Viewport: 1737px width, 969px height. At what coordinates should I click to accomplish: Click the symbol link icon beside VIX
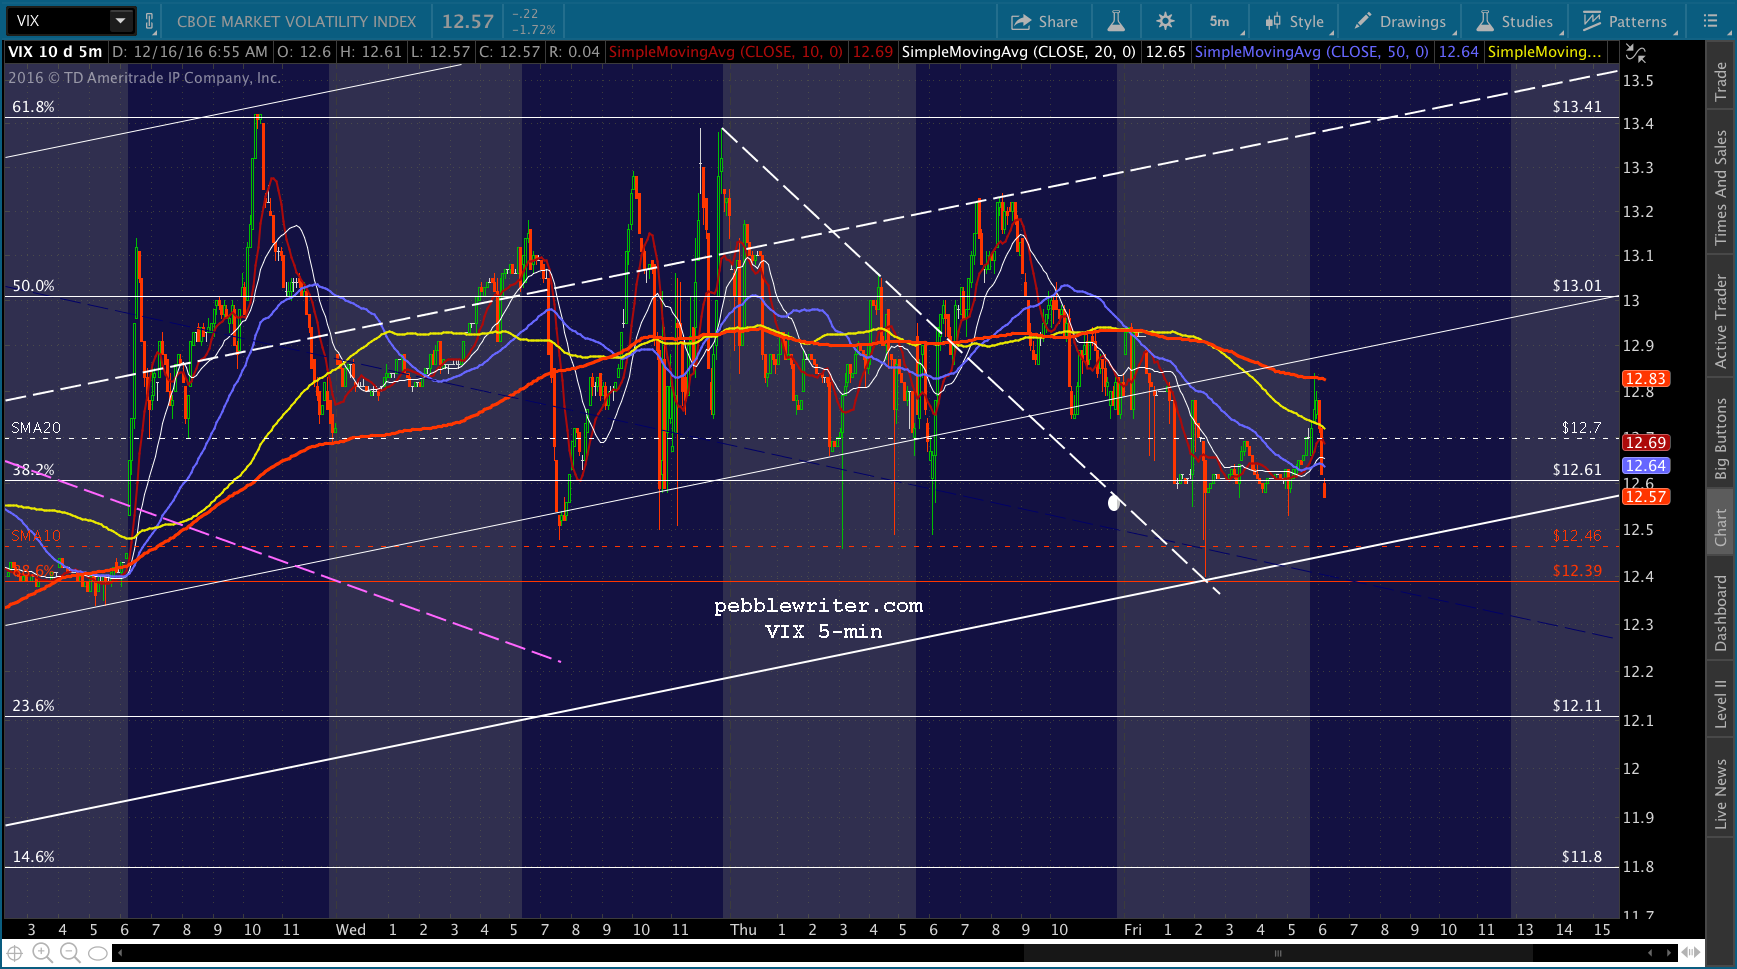coord(149,21)
